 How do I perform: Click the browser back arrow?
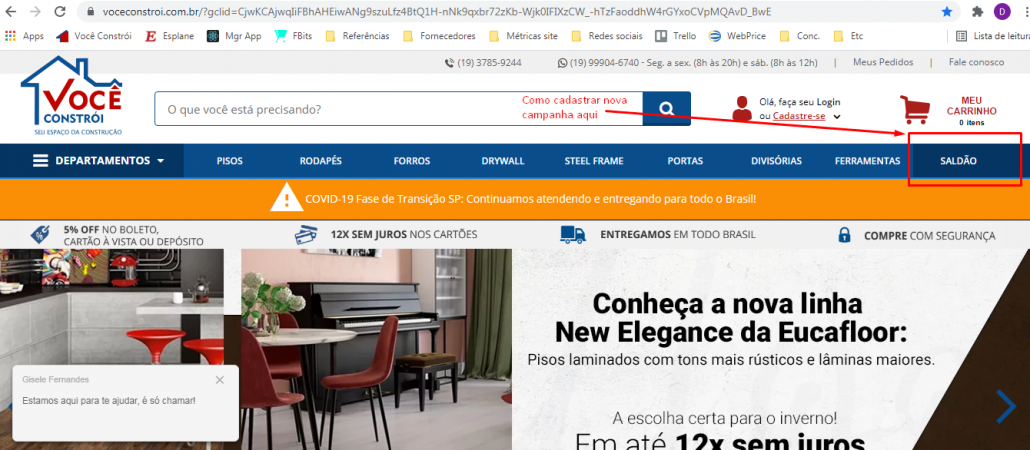point(12,12)
